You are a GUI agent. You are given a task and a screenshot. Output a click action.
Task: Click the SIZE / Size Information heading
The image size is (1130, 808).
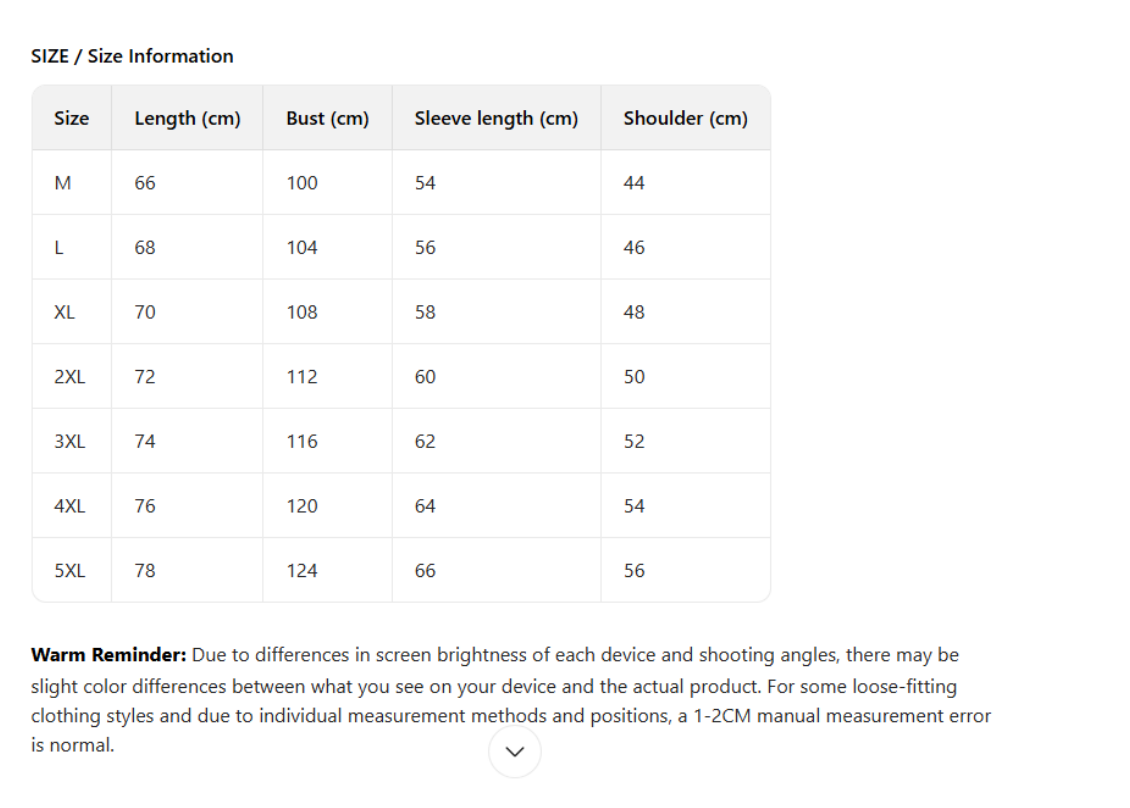coord(132,56)
